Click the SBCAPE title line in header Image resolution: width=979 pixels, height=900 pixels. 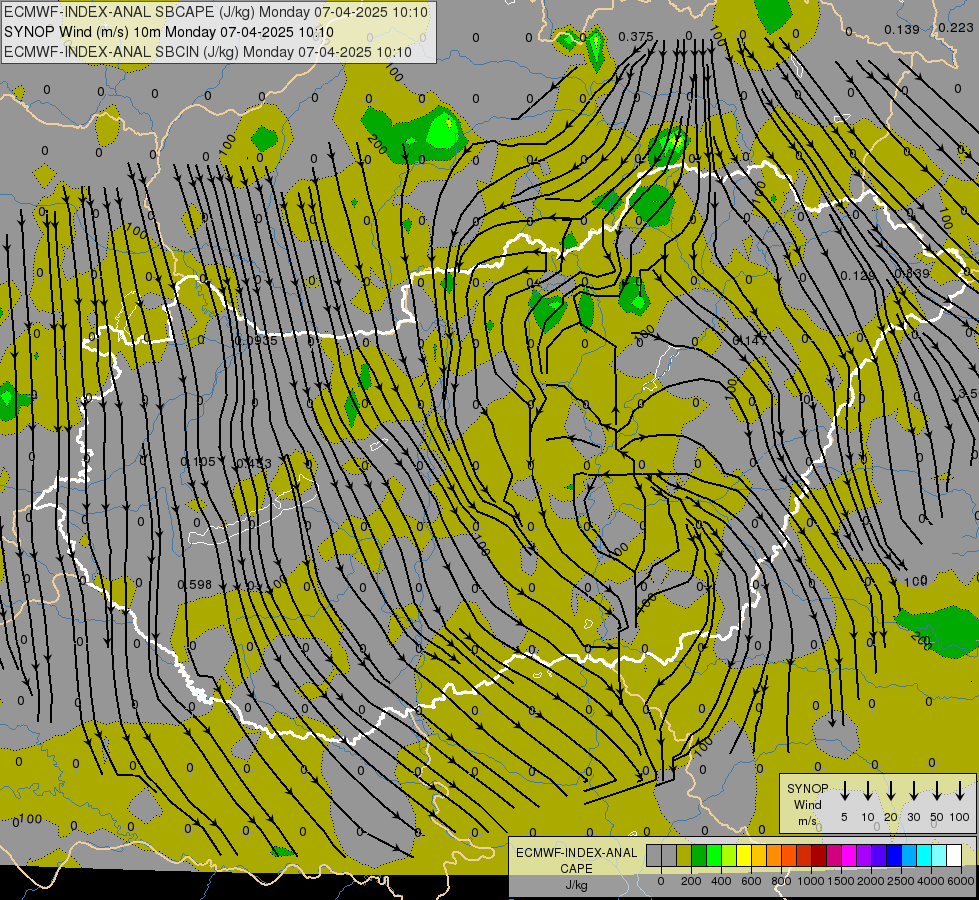pos(216,12)
